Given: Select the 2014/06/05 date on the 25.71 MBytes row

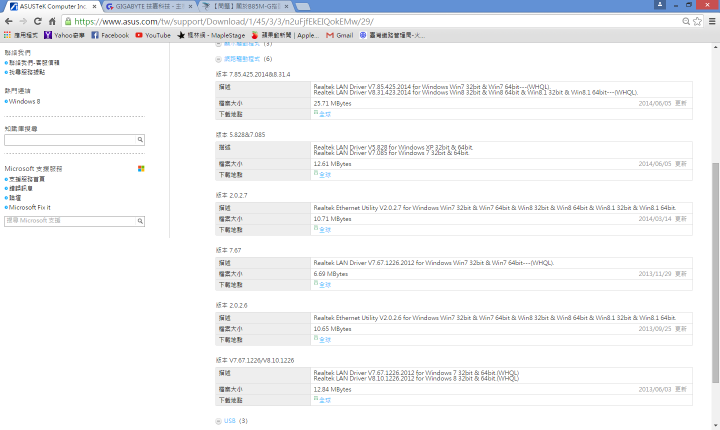Looking at the screenshot, I should 655,103.
